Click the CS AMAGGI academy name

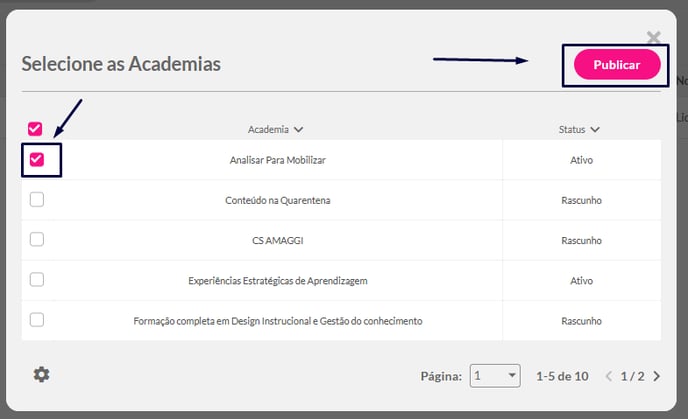278,240
